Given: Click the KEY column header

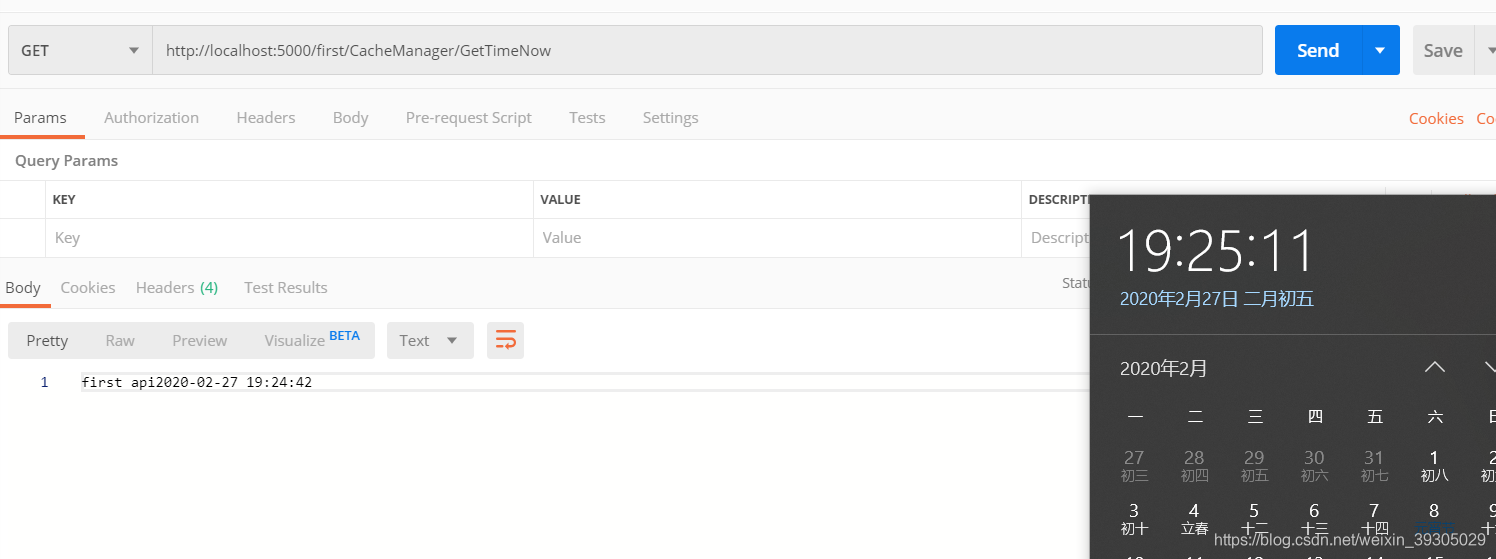Looking at the screenshot, I should point(64,200).
